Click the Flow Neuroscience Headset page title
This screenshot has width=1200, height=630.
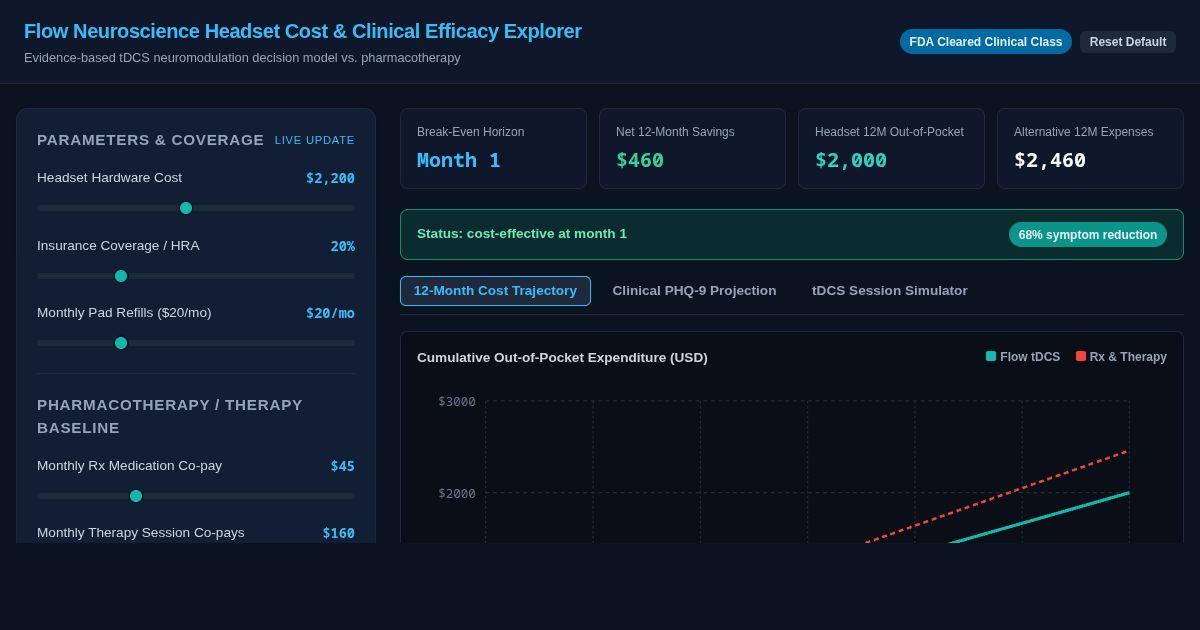click(303, 31)
